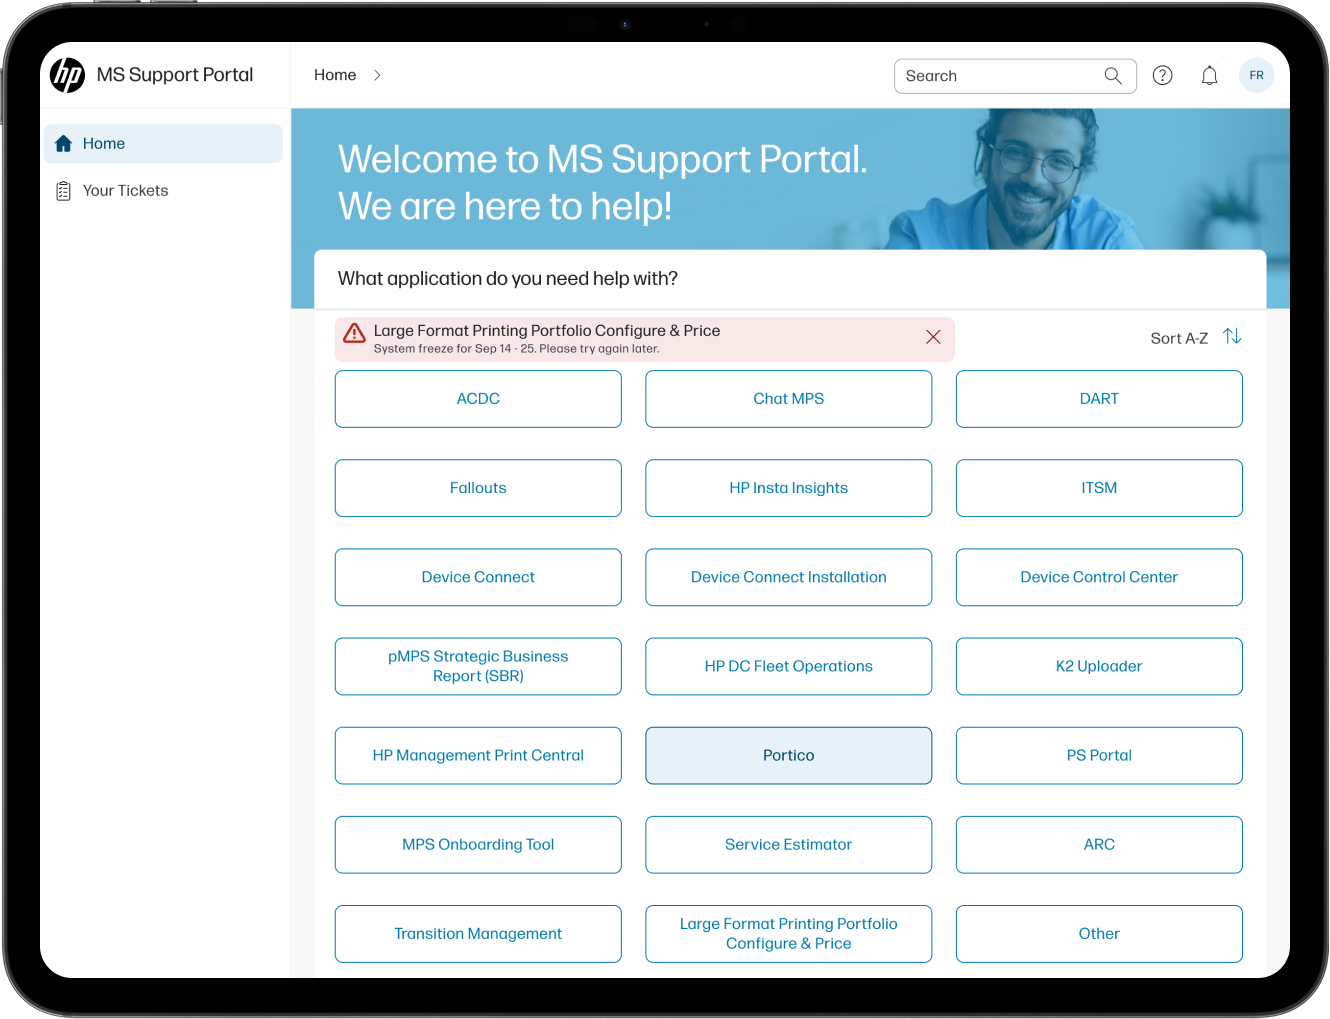Open Service Estimator
This screenshot has width=1330, height=1019.
click(x=789, y=845)
